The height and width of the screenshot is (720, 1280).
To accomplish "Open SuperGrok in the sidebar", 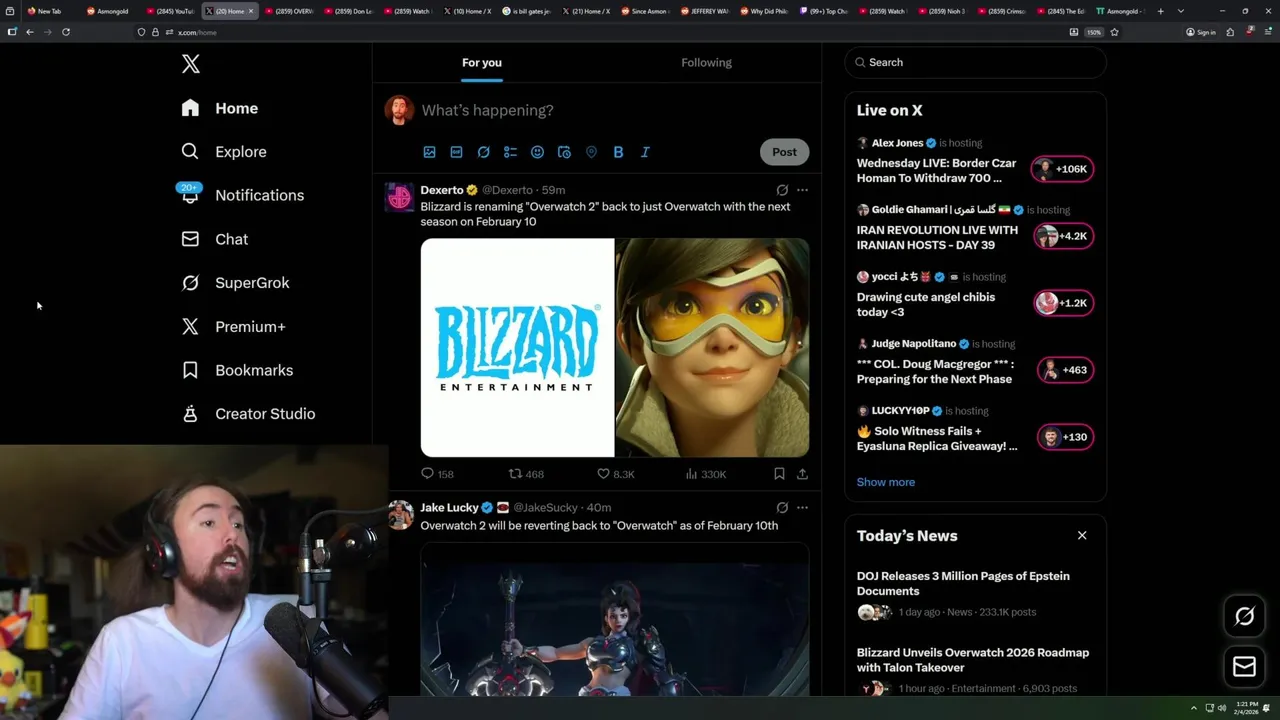I will 235,283.
